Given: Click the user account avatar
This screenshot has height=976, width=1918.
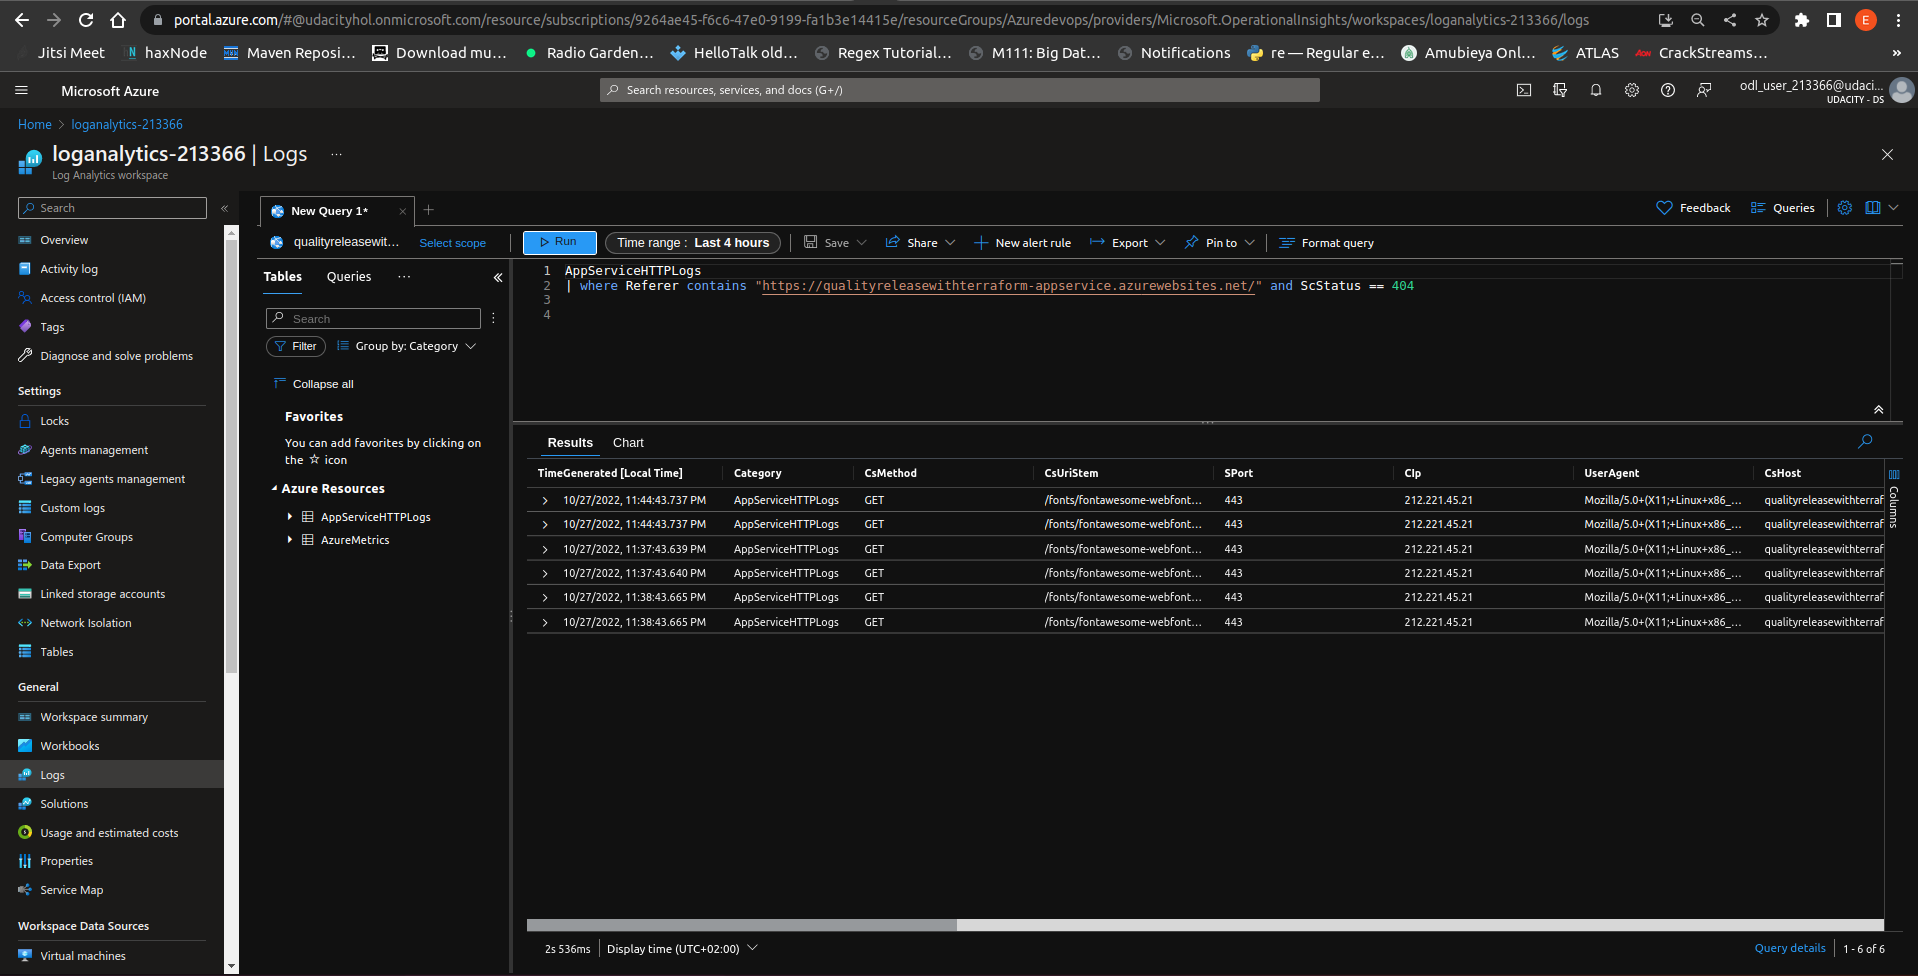Looking at the screenshot, I should point(1902,90).
